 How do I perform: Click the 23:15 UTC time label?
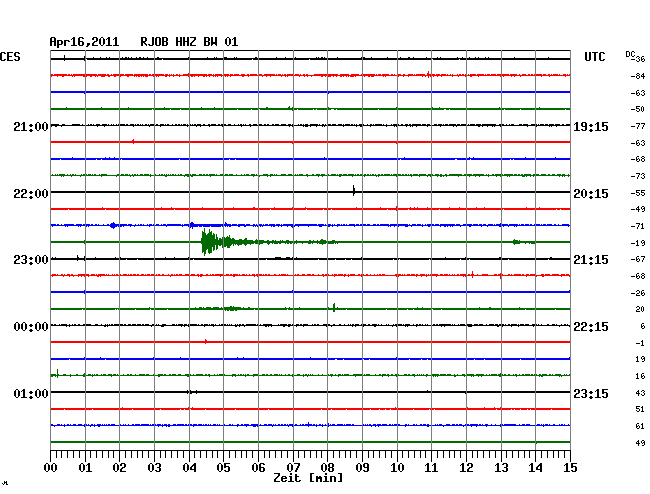[591, 393]
